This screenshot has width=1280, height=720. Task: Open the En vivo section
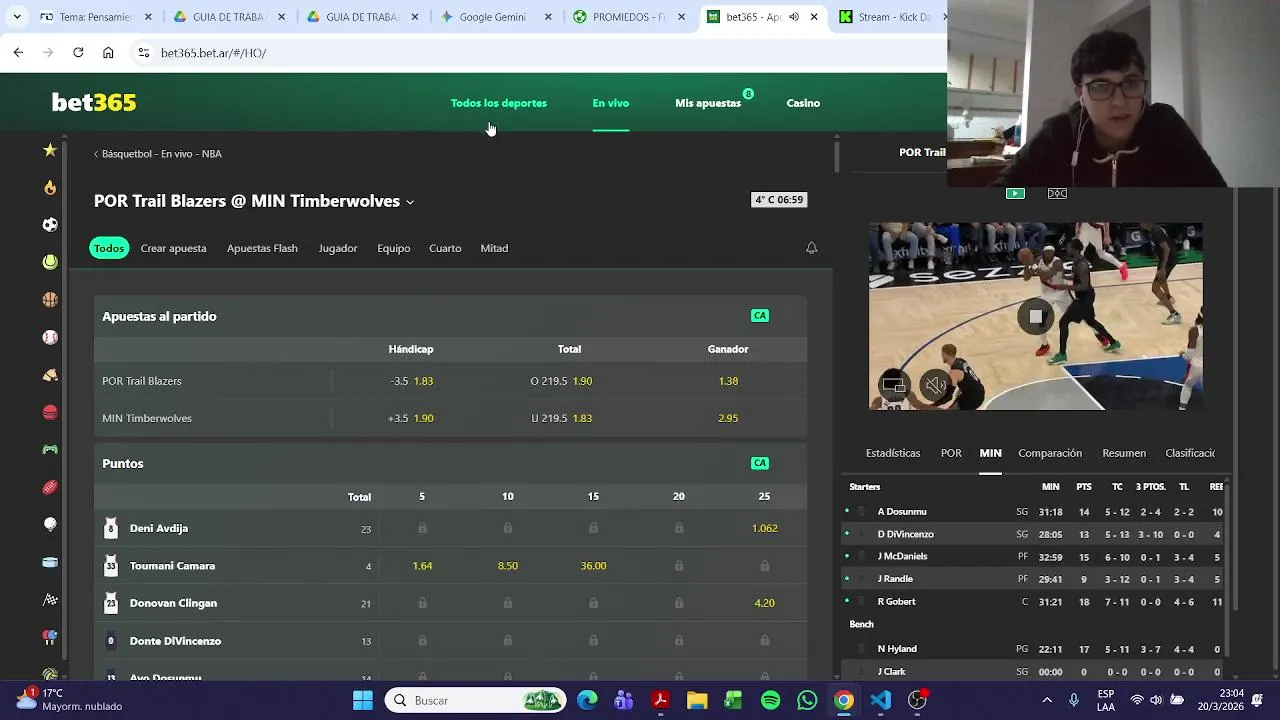[x=610, y=103]
